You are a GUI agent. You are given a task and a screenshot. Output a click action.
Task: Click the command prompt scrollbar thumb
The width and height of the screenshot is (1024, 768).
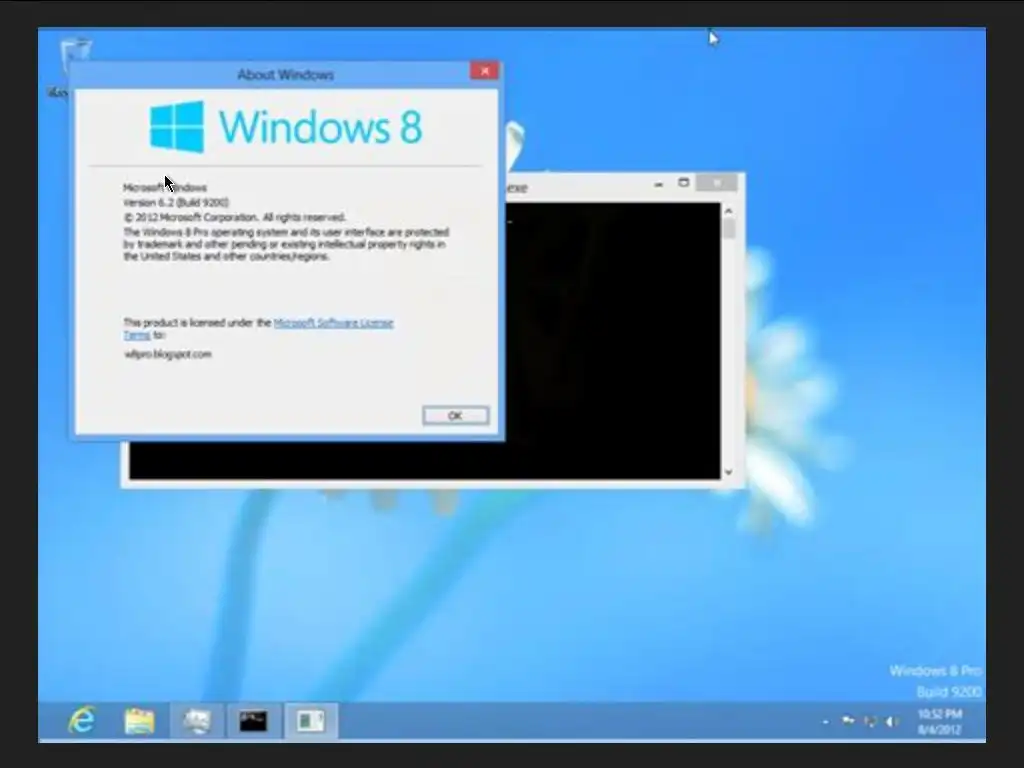pyautogui.click(x=729, y=229)
